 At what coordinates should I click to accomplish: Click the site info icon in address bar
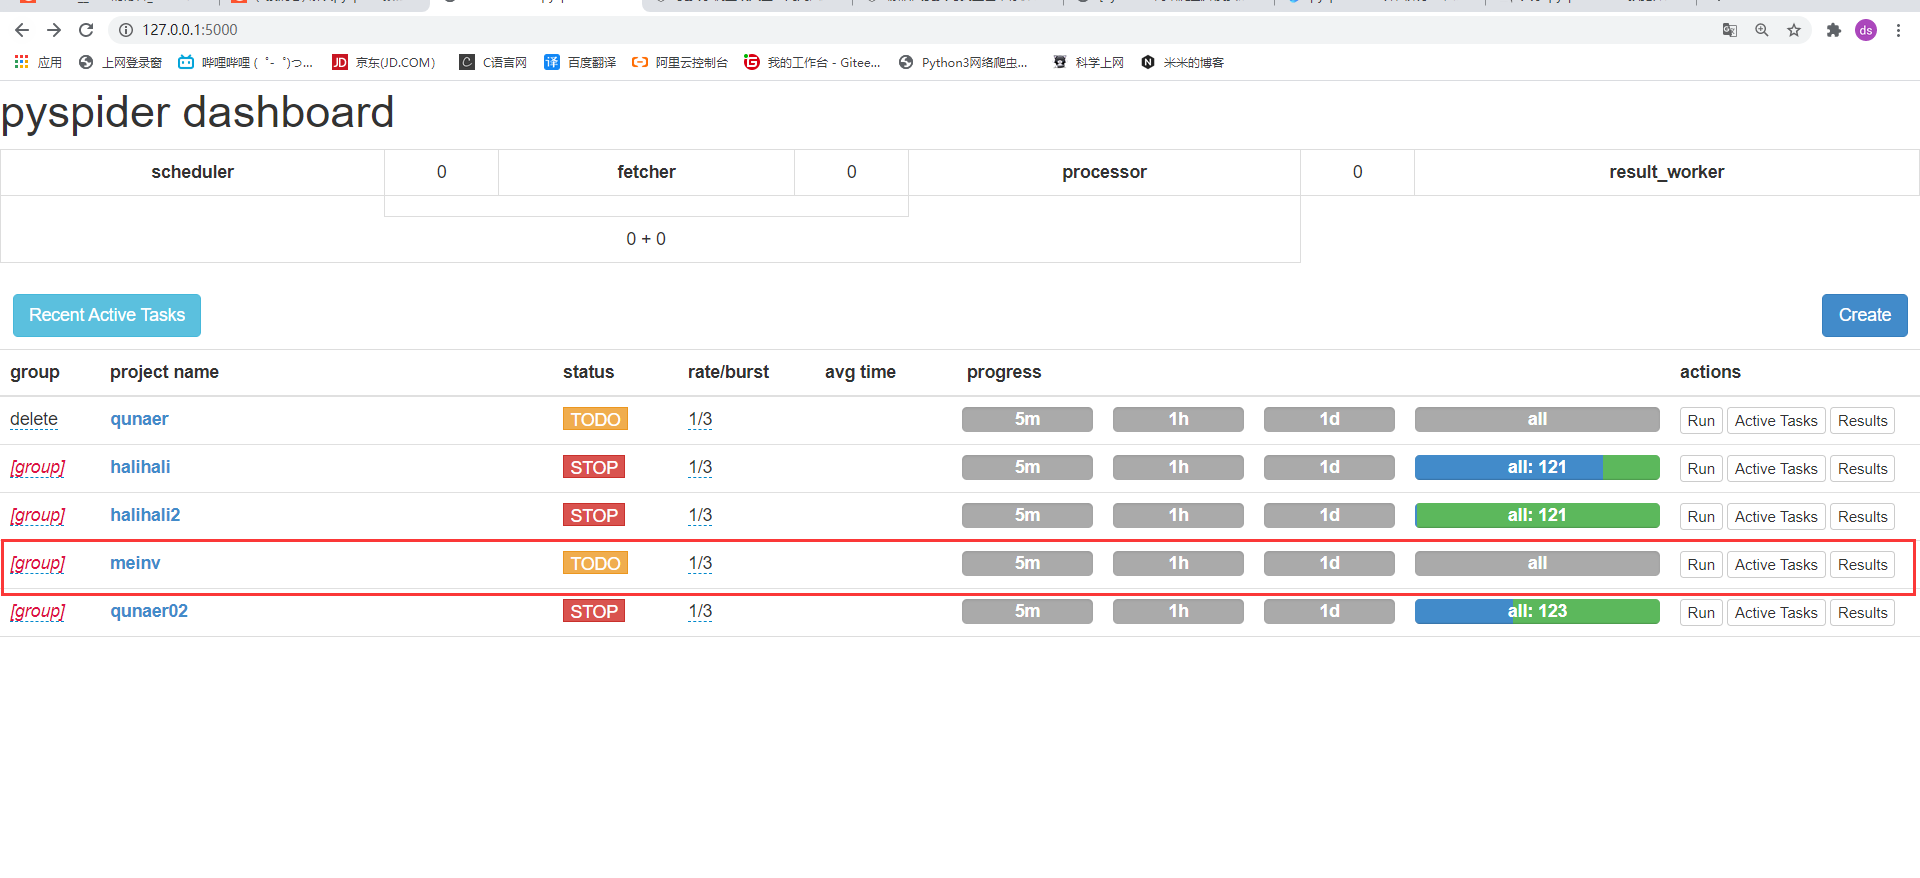126,30
